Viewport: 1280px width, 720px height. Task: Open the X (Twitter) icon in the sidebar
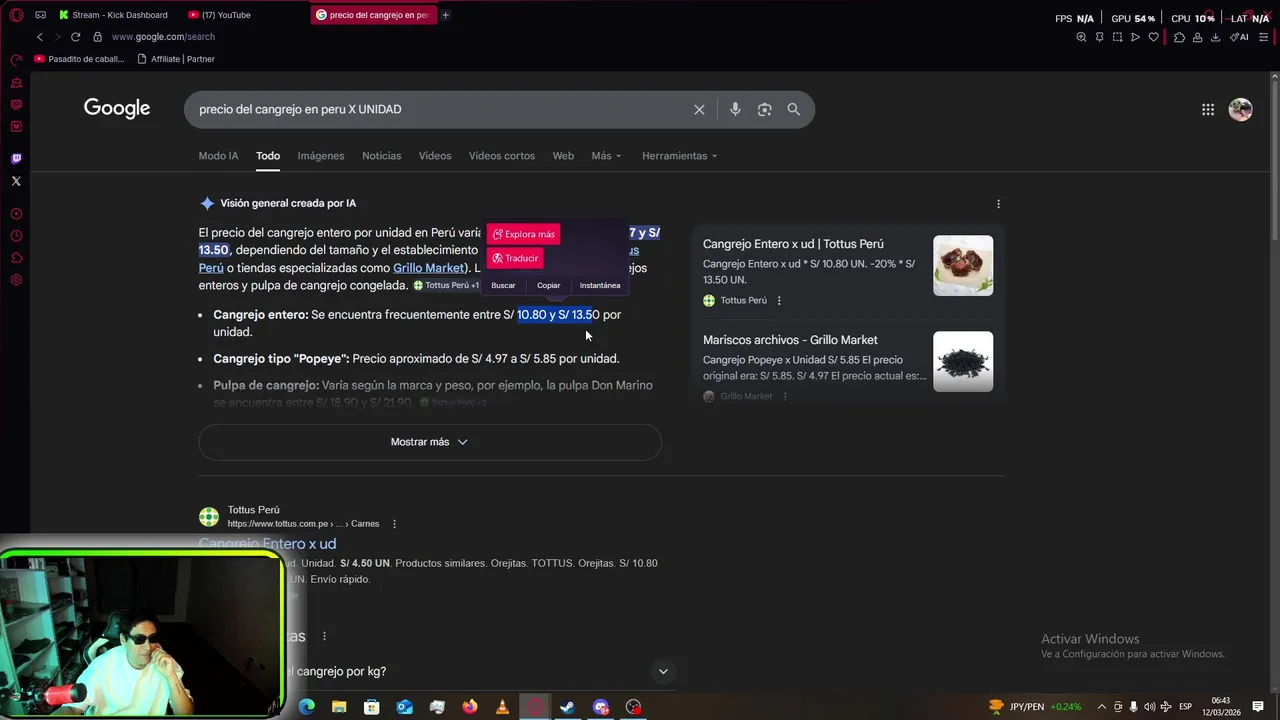[x=16, y=181]
